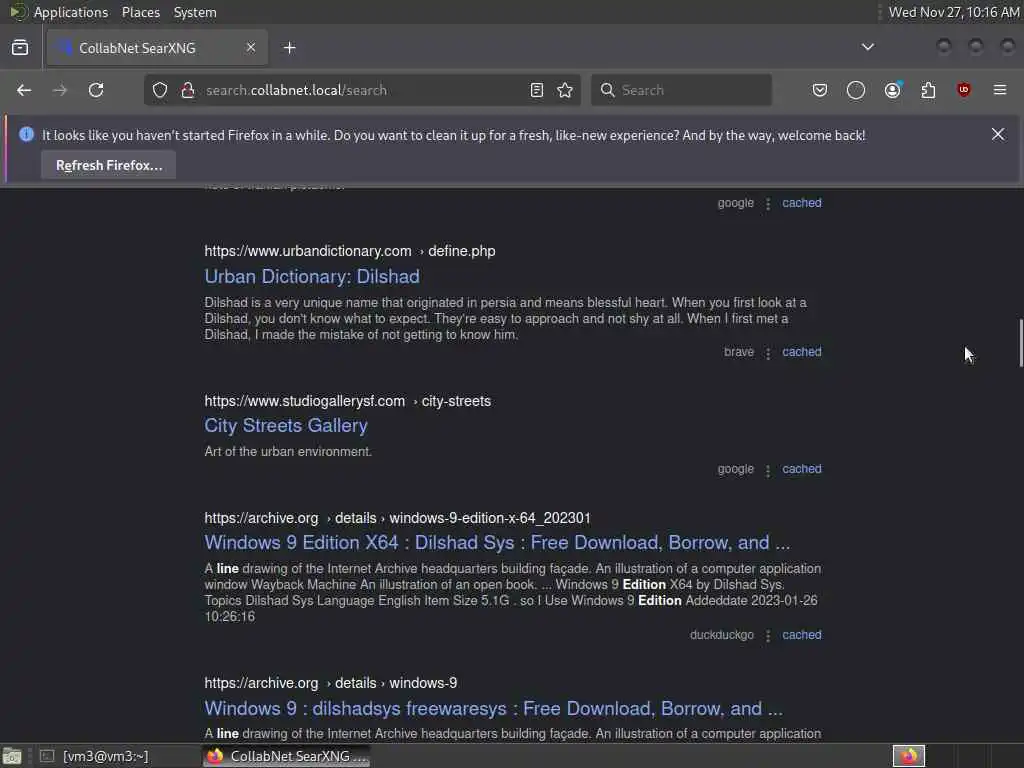Open the extensions puzzle icon
Screen dimensions: 1024x768
[928, 90]
